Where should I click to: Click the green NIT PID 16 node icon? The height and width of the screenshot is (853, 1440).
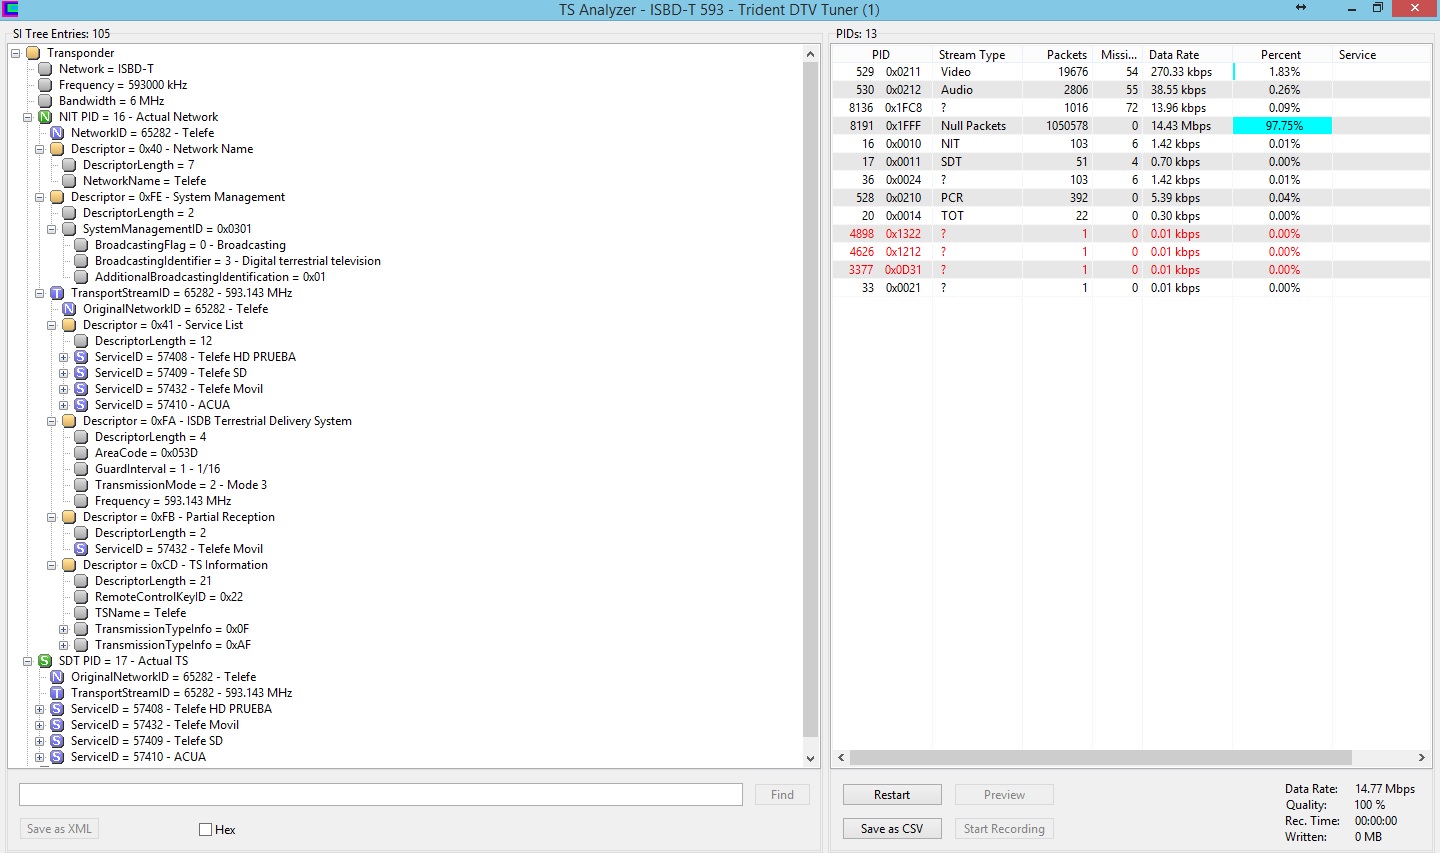45,117
